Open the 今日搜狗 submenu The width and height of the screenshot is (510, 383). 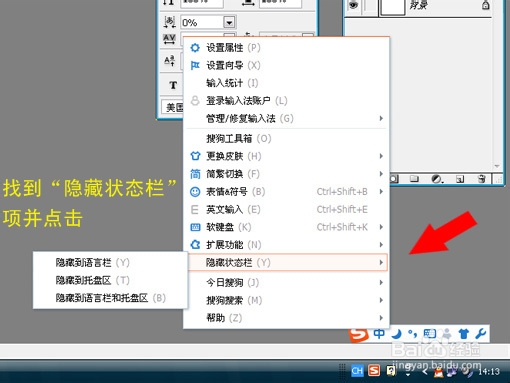[x=287, y=283]
